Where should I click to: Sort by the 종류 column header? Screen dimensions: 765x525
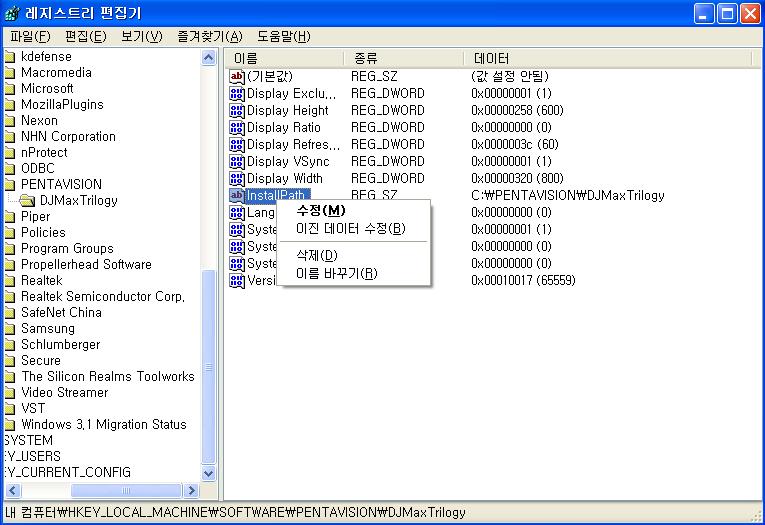403,59
